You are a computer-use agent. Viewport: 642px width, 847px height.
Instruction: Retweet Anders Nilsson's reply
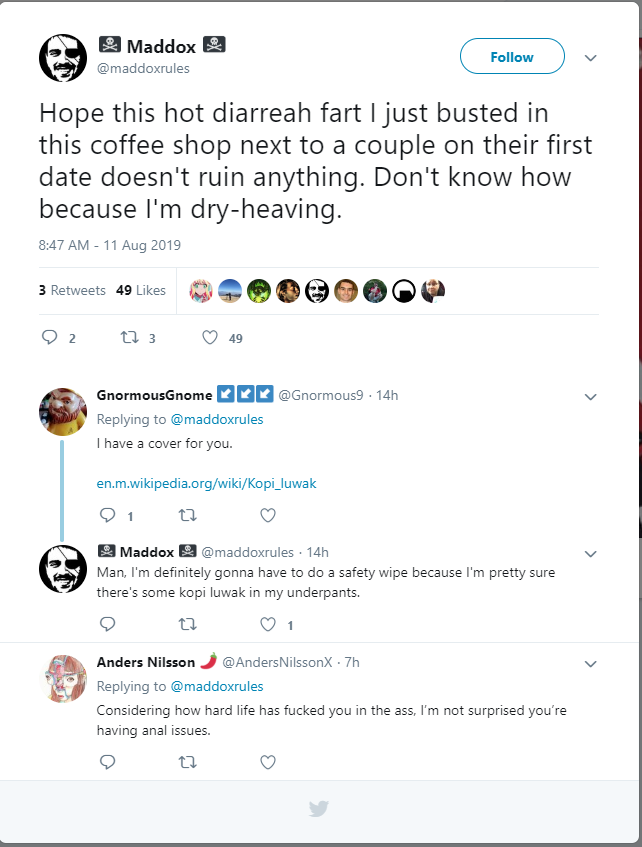pos(187,762)
